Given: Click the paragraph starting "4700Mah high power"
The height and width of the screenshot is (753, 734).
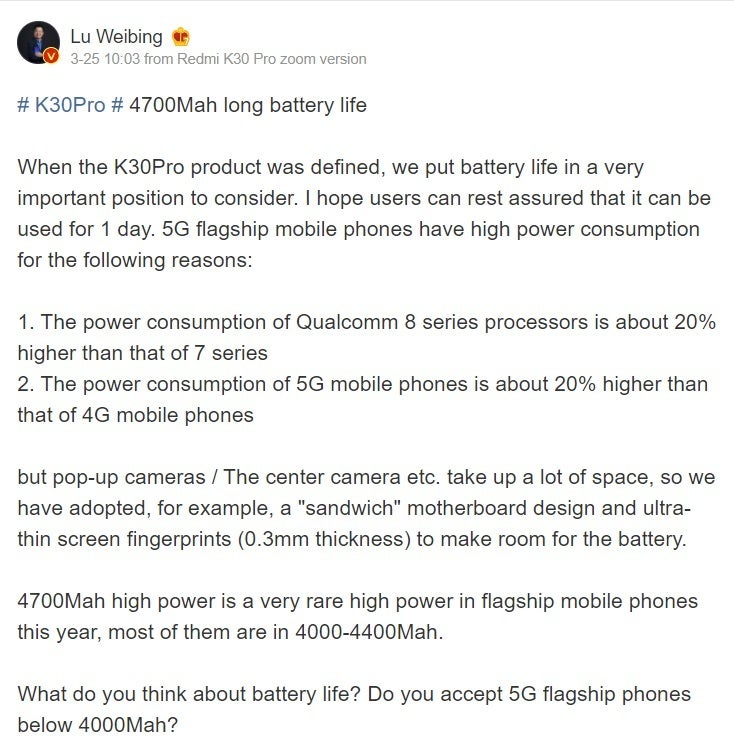Looking at the screenshot, I should coord(357,617).
